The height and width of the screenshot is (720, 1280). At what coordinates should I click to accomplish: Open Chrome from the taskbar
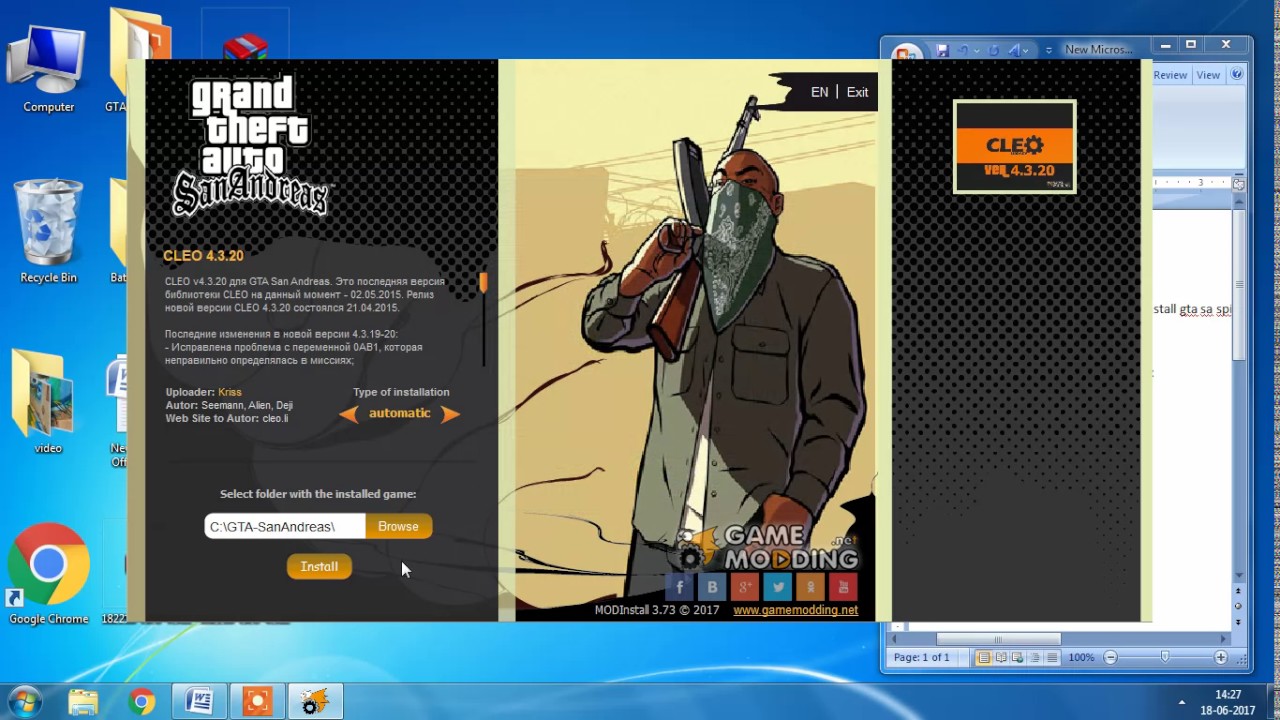(x=142, y=702)
